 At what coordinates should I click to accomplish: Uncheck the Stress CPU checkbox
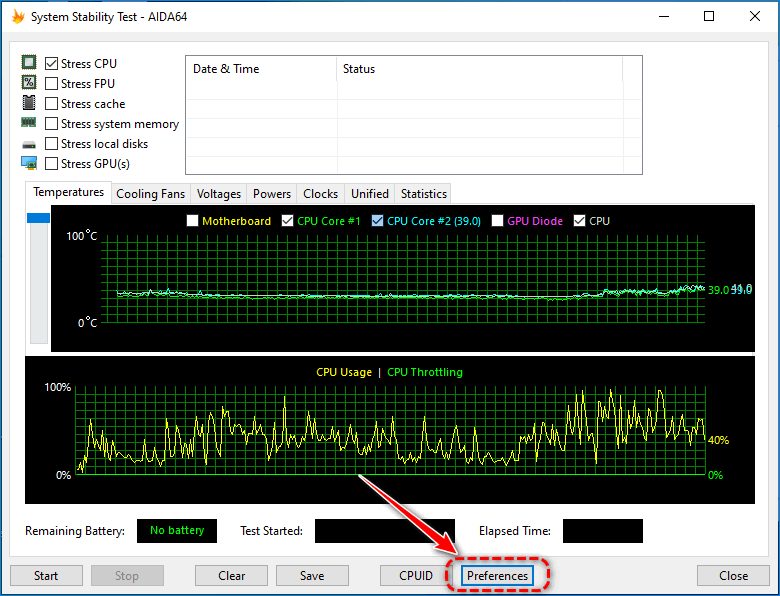(51, 63)
